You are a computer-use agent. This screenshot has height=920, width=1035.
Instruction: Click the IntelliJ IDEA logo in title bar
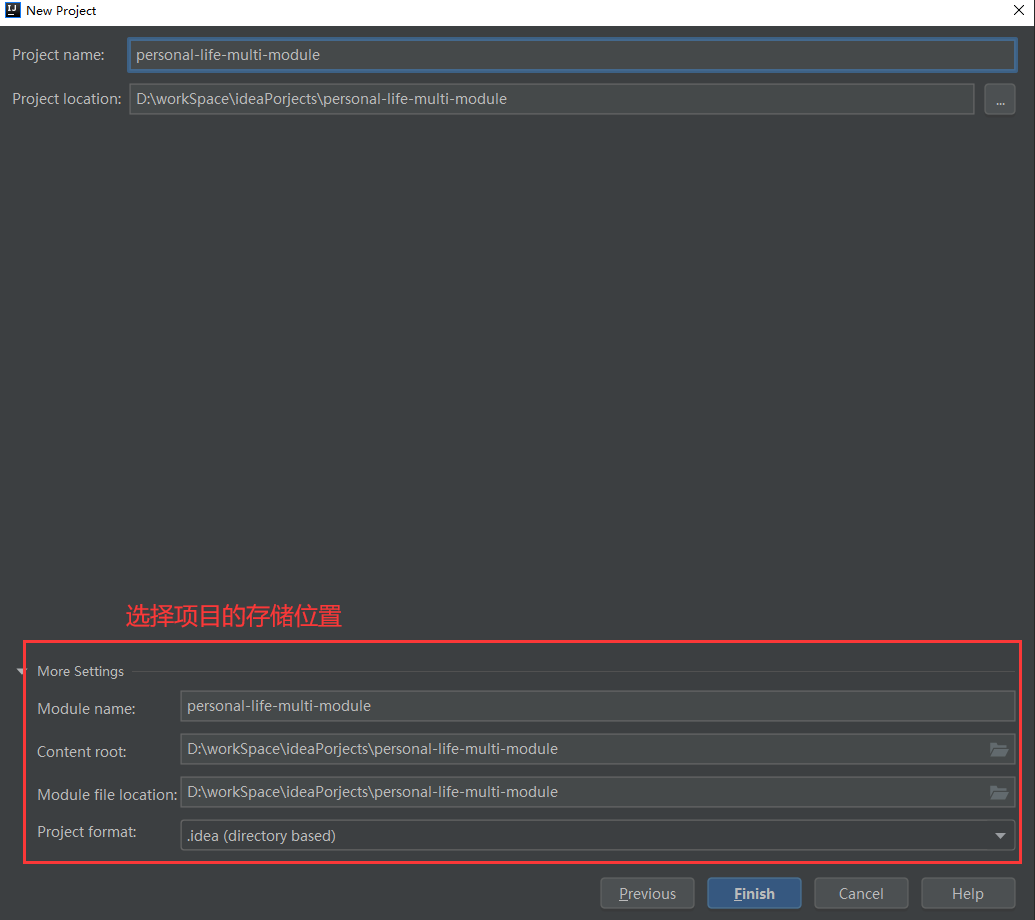pos(13,11)
